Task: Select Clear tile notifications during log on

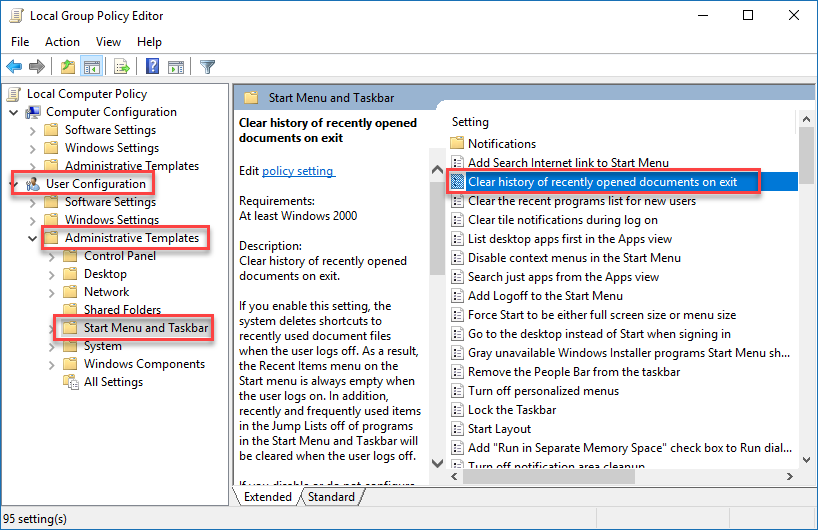Action: tap(562, 220)
